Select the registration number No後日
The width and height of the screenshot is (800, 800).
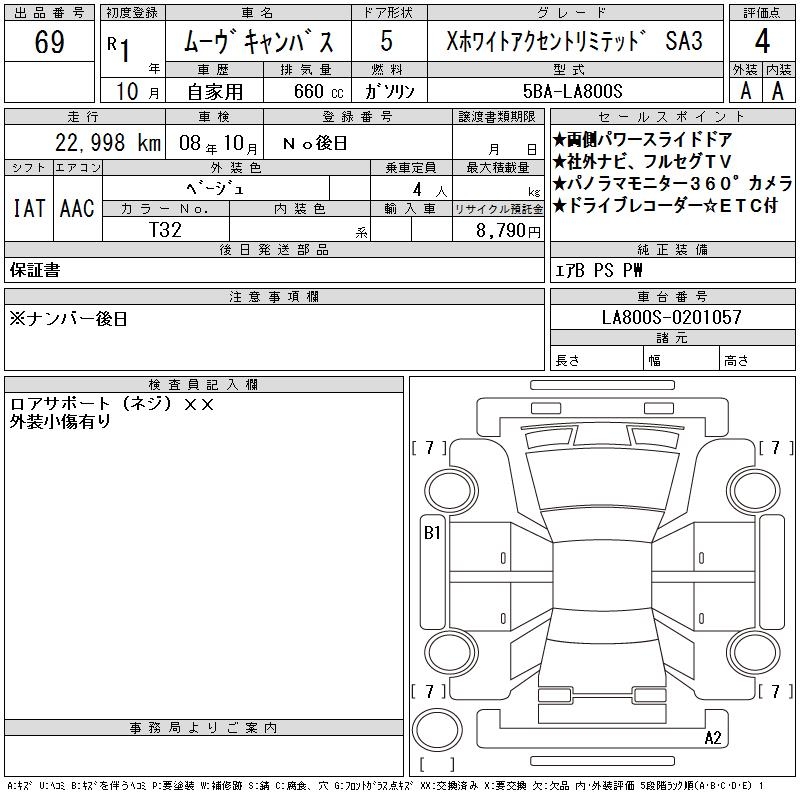(x=315, y=143)
